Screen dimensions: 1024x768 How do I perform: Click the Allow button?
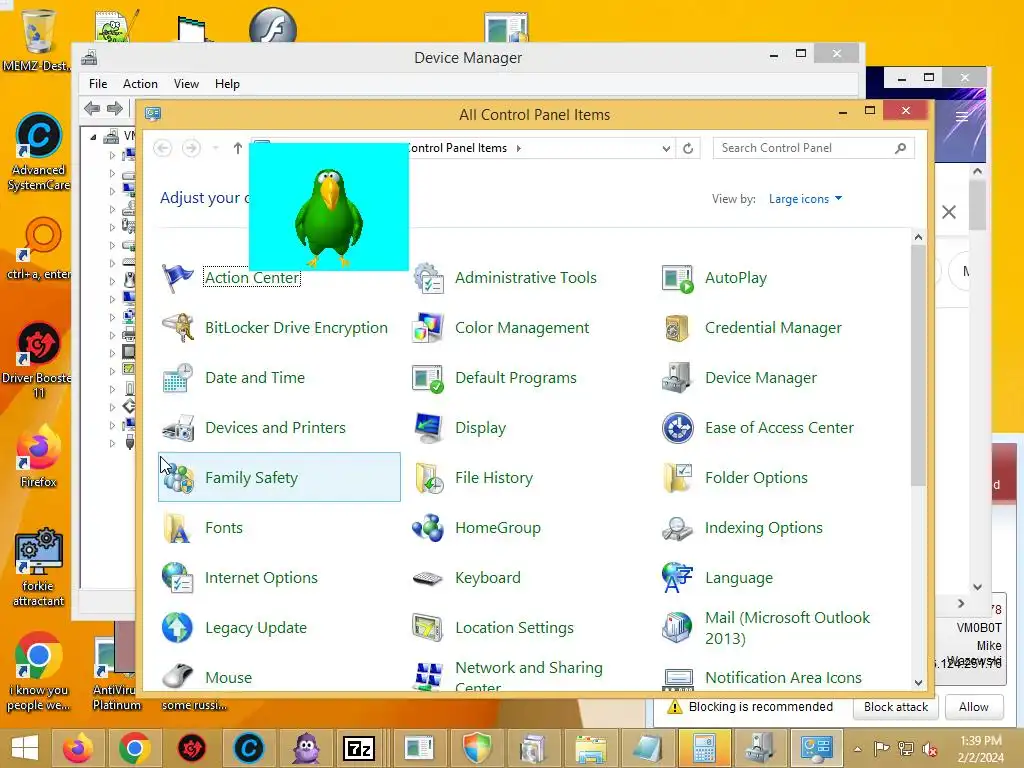coord(974,707)
